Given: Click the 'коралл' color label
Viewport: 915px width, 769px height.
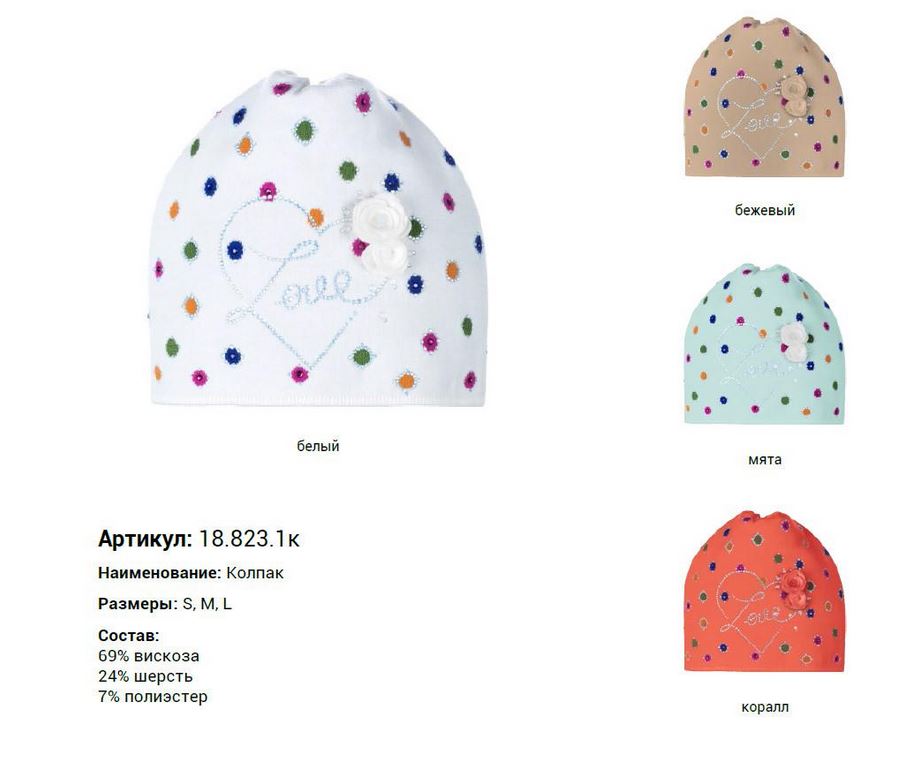Looking at the screenshot, I should click(x=764, y=707).
